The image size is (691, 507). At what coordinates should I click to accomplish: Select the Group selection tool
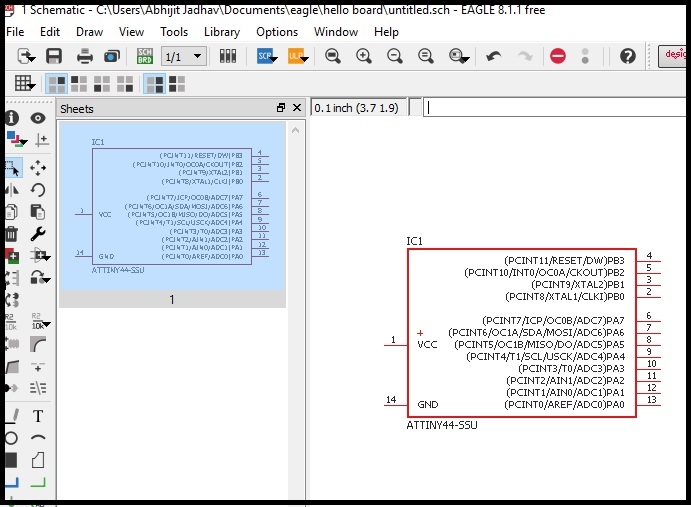coord(13,168)
